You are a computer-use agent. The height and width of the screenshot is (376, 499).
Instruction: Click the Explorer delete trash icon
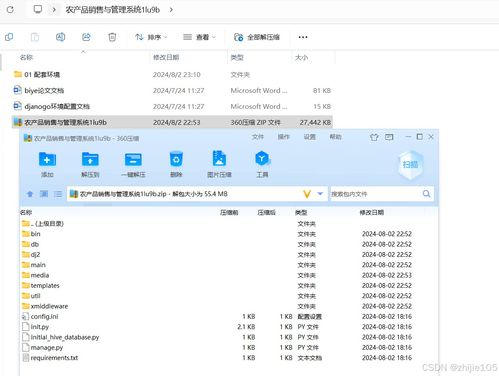[x=112, y=37]
